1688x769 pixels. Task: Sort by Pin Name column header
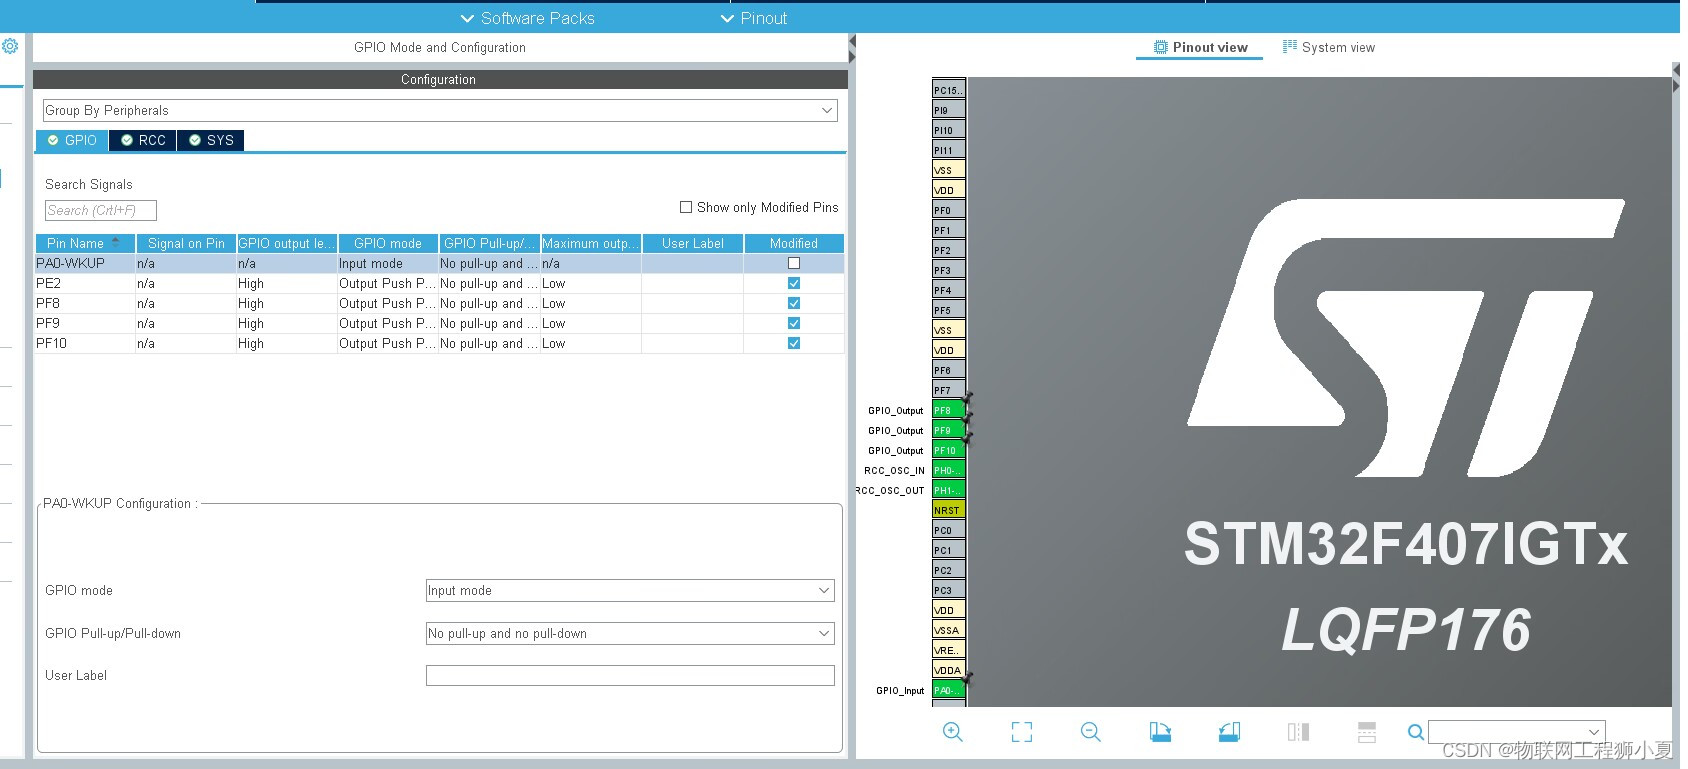[85, 243]
